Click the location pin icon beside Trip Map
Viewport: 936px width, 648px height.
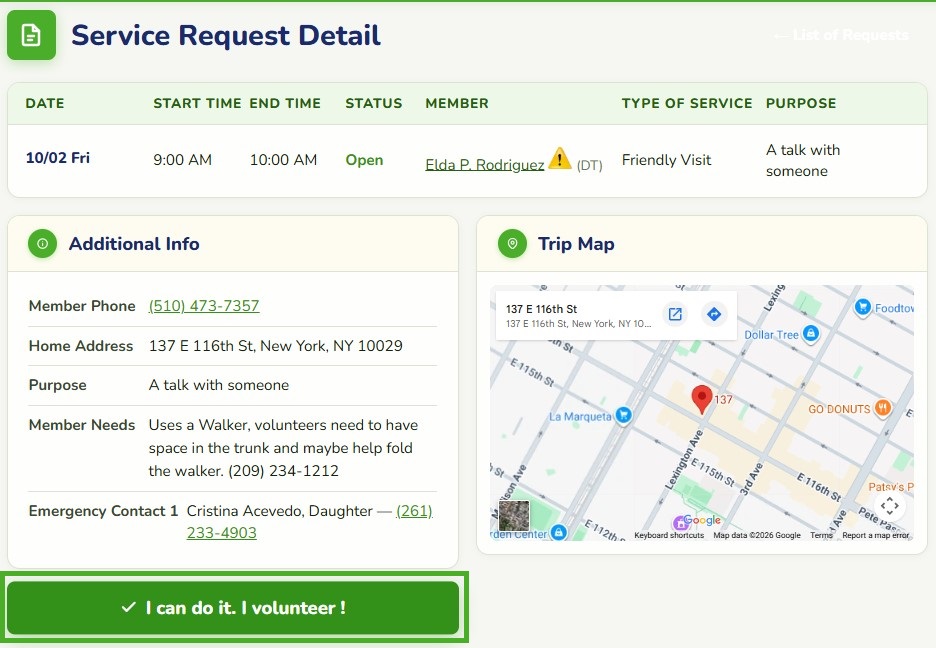point(512,243)
